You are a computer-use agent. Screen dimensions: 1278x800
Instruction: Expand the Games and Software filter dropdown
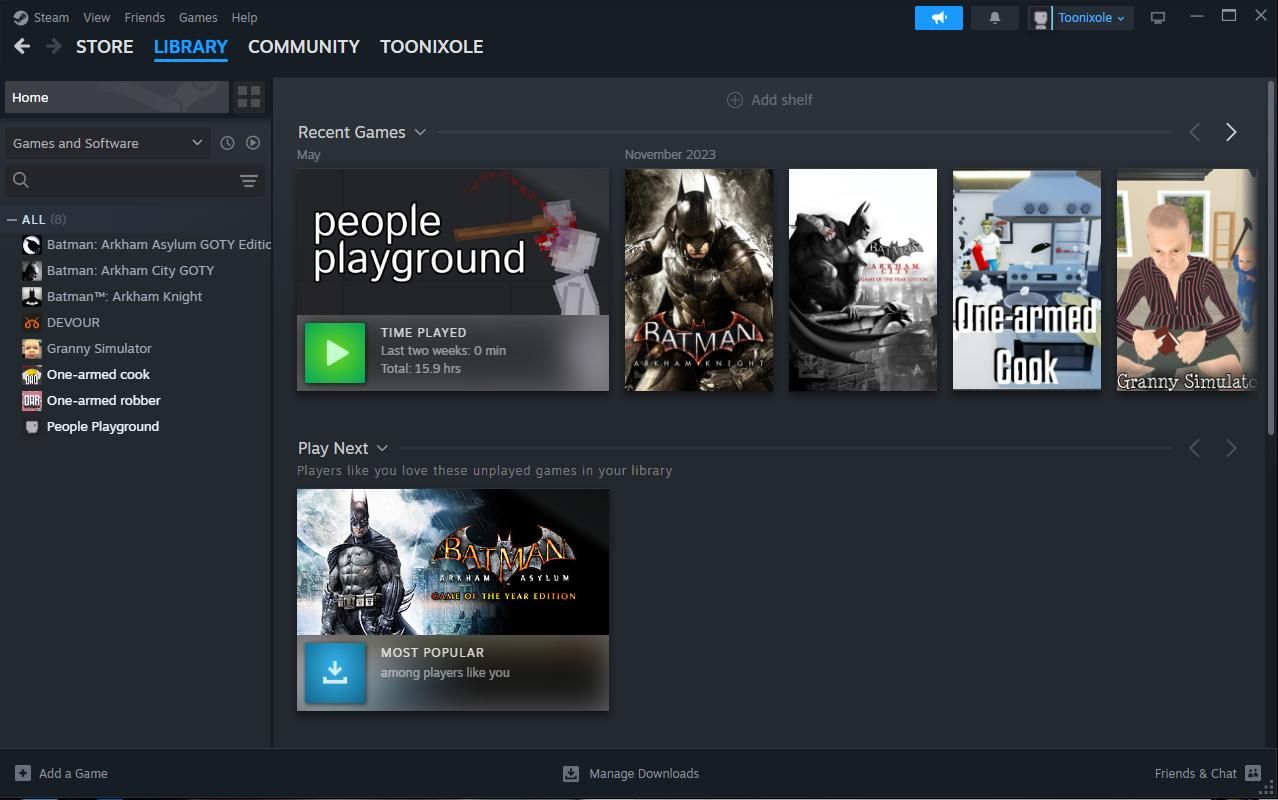pos(108,143)
